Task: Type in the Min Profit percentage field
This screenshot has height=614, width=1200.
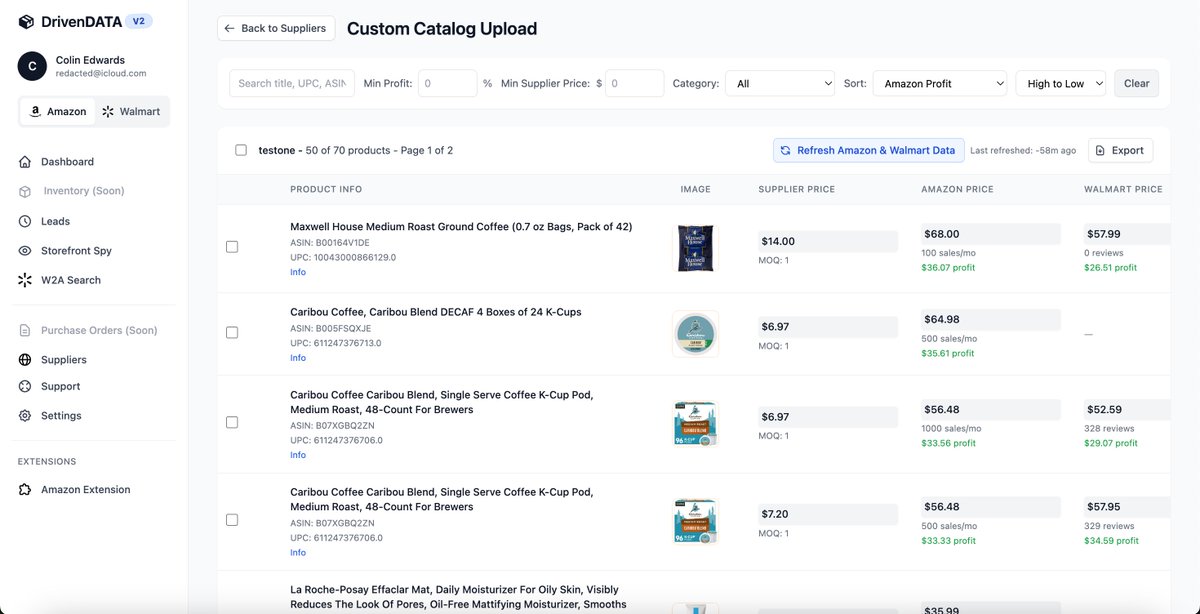Action: coord(447,83)
